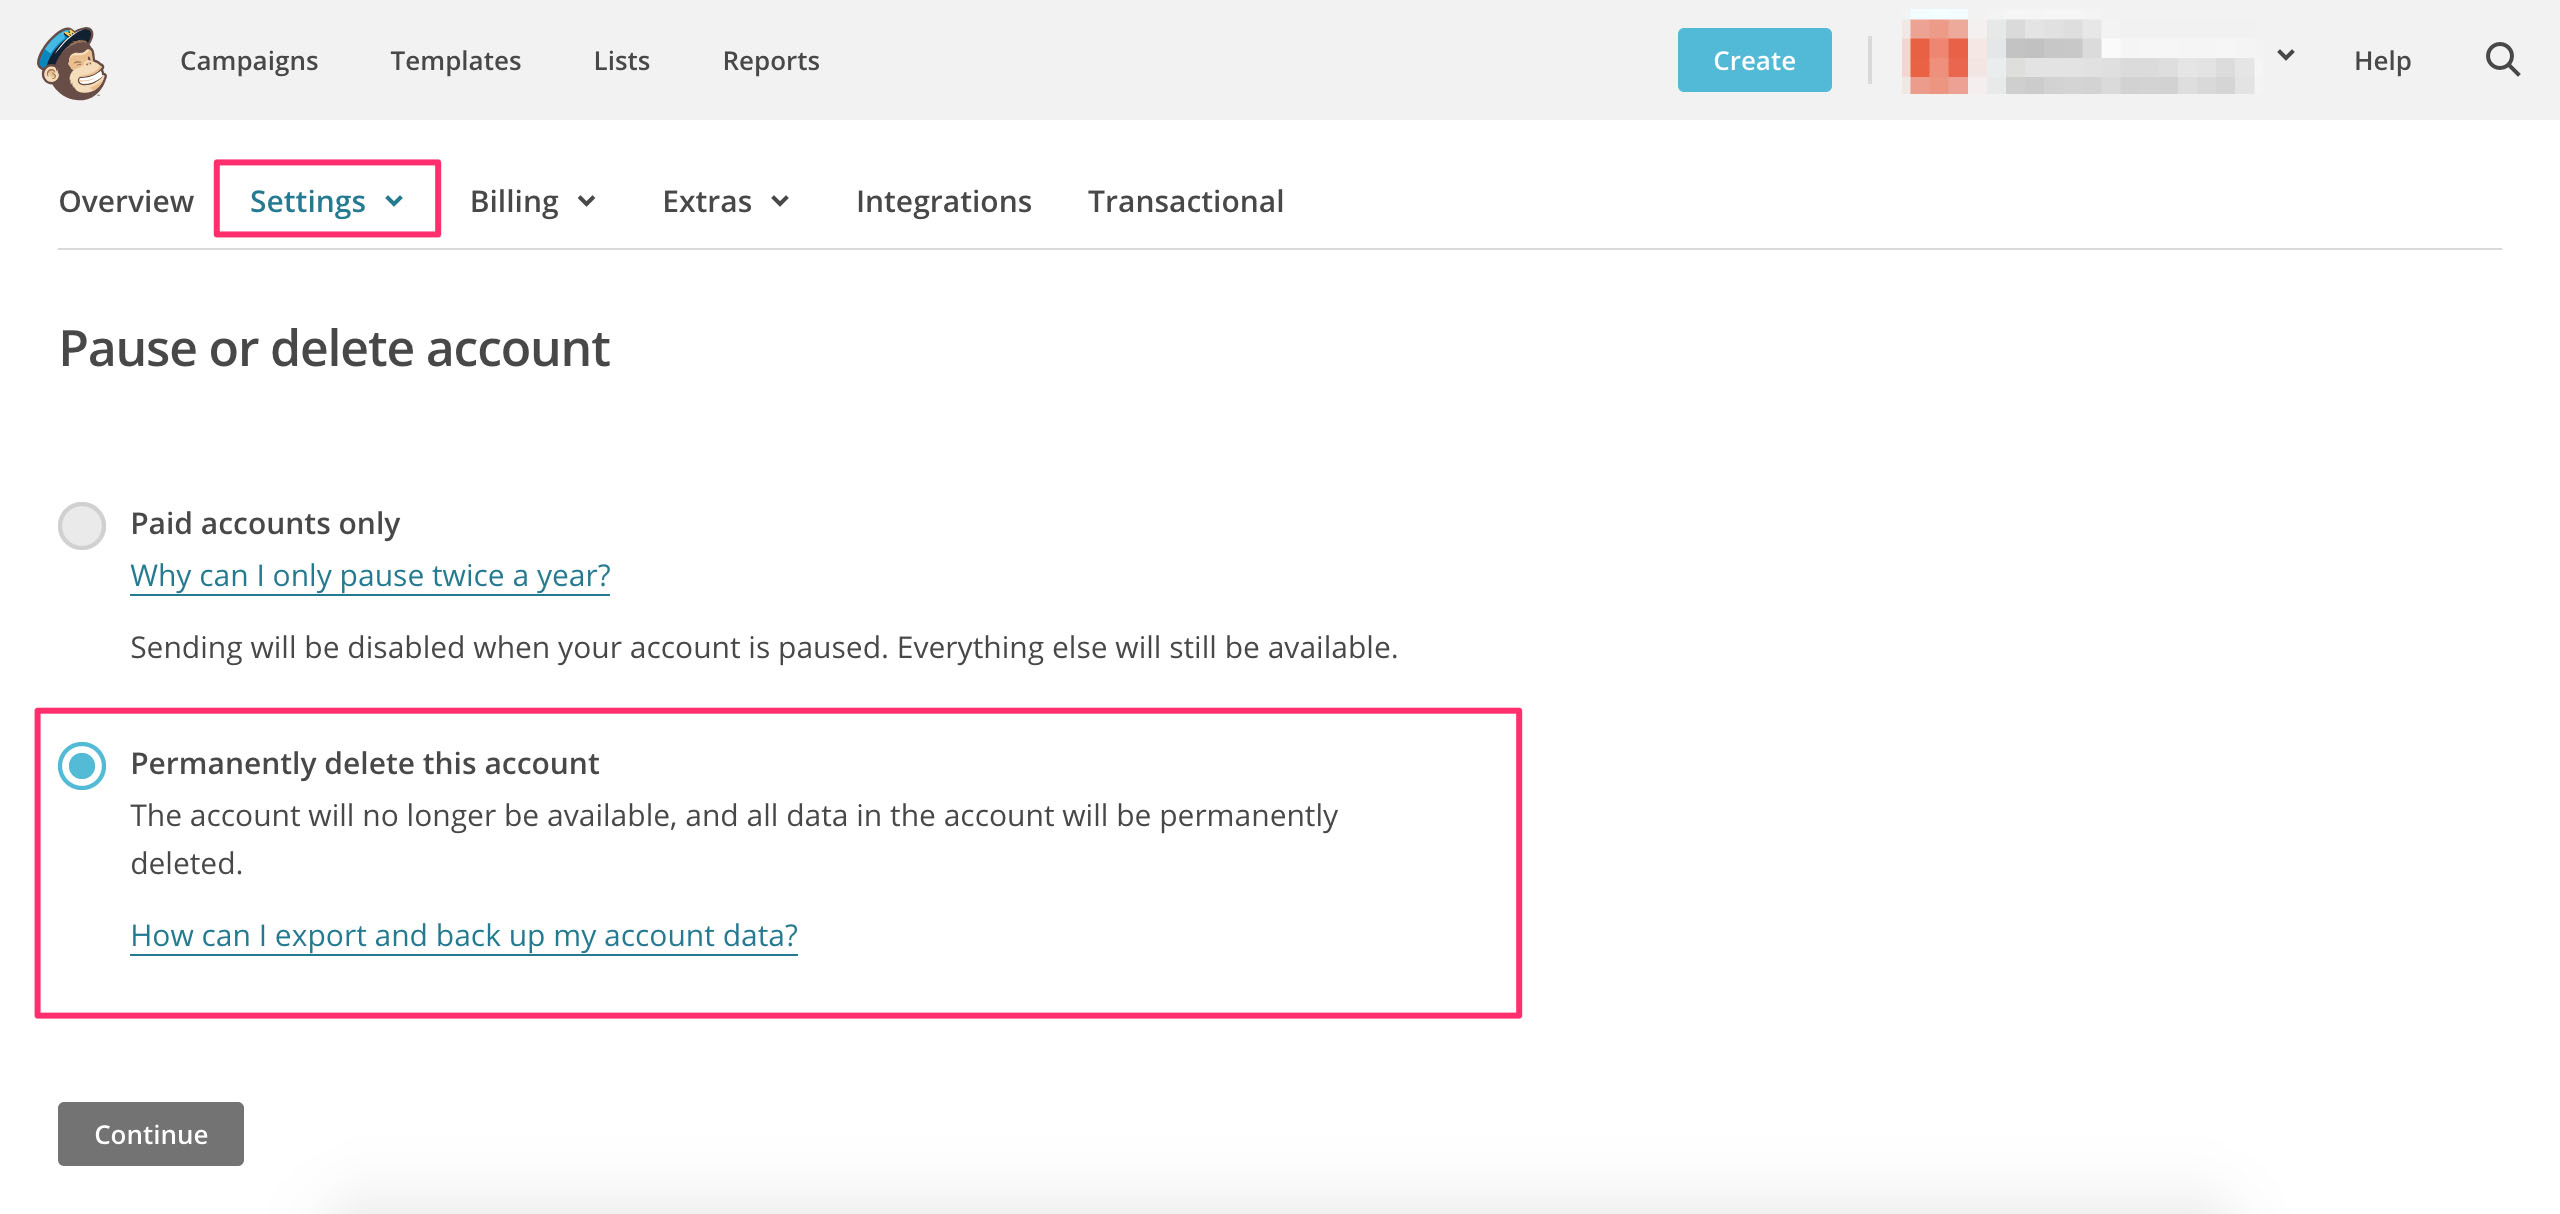Image resolution: width=2560 pixels, height=1214 pixels.
Task: Open the Lists page
Action: [x=621, y=61]
